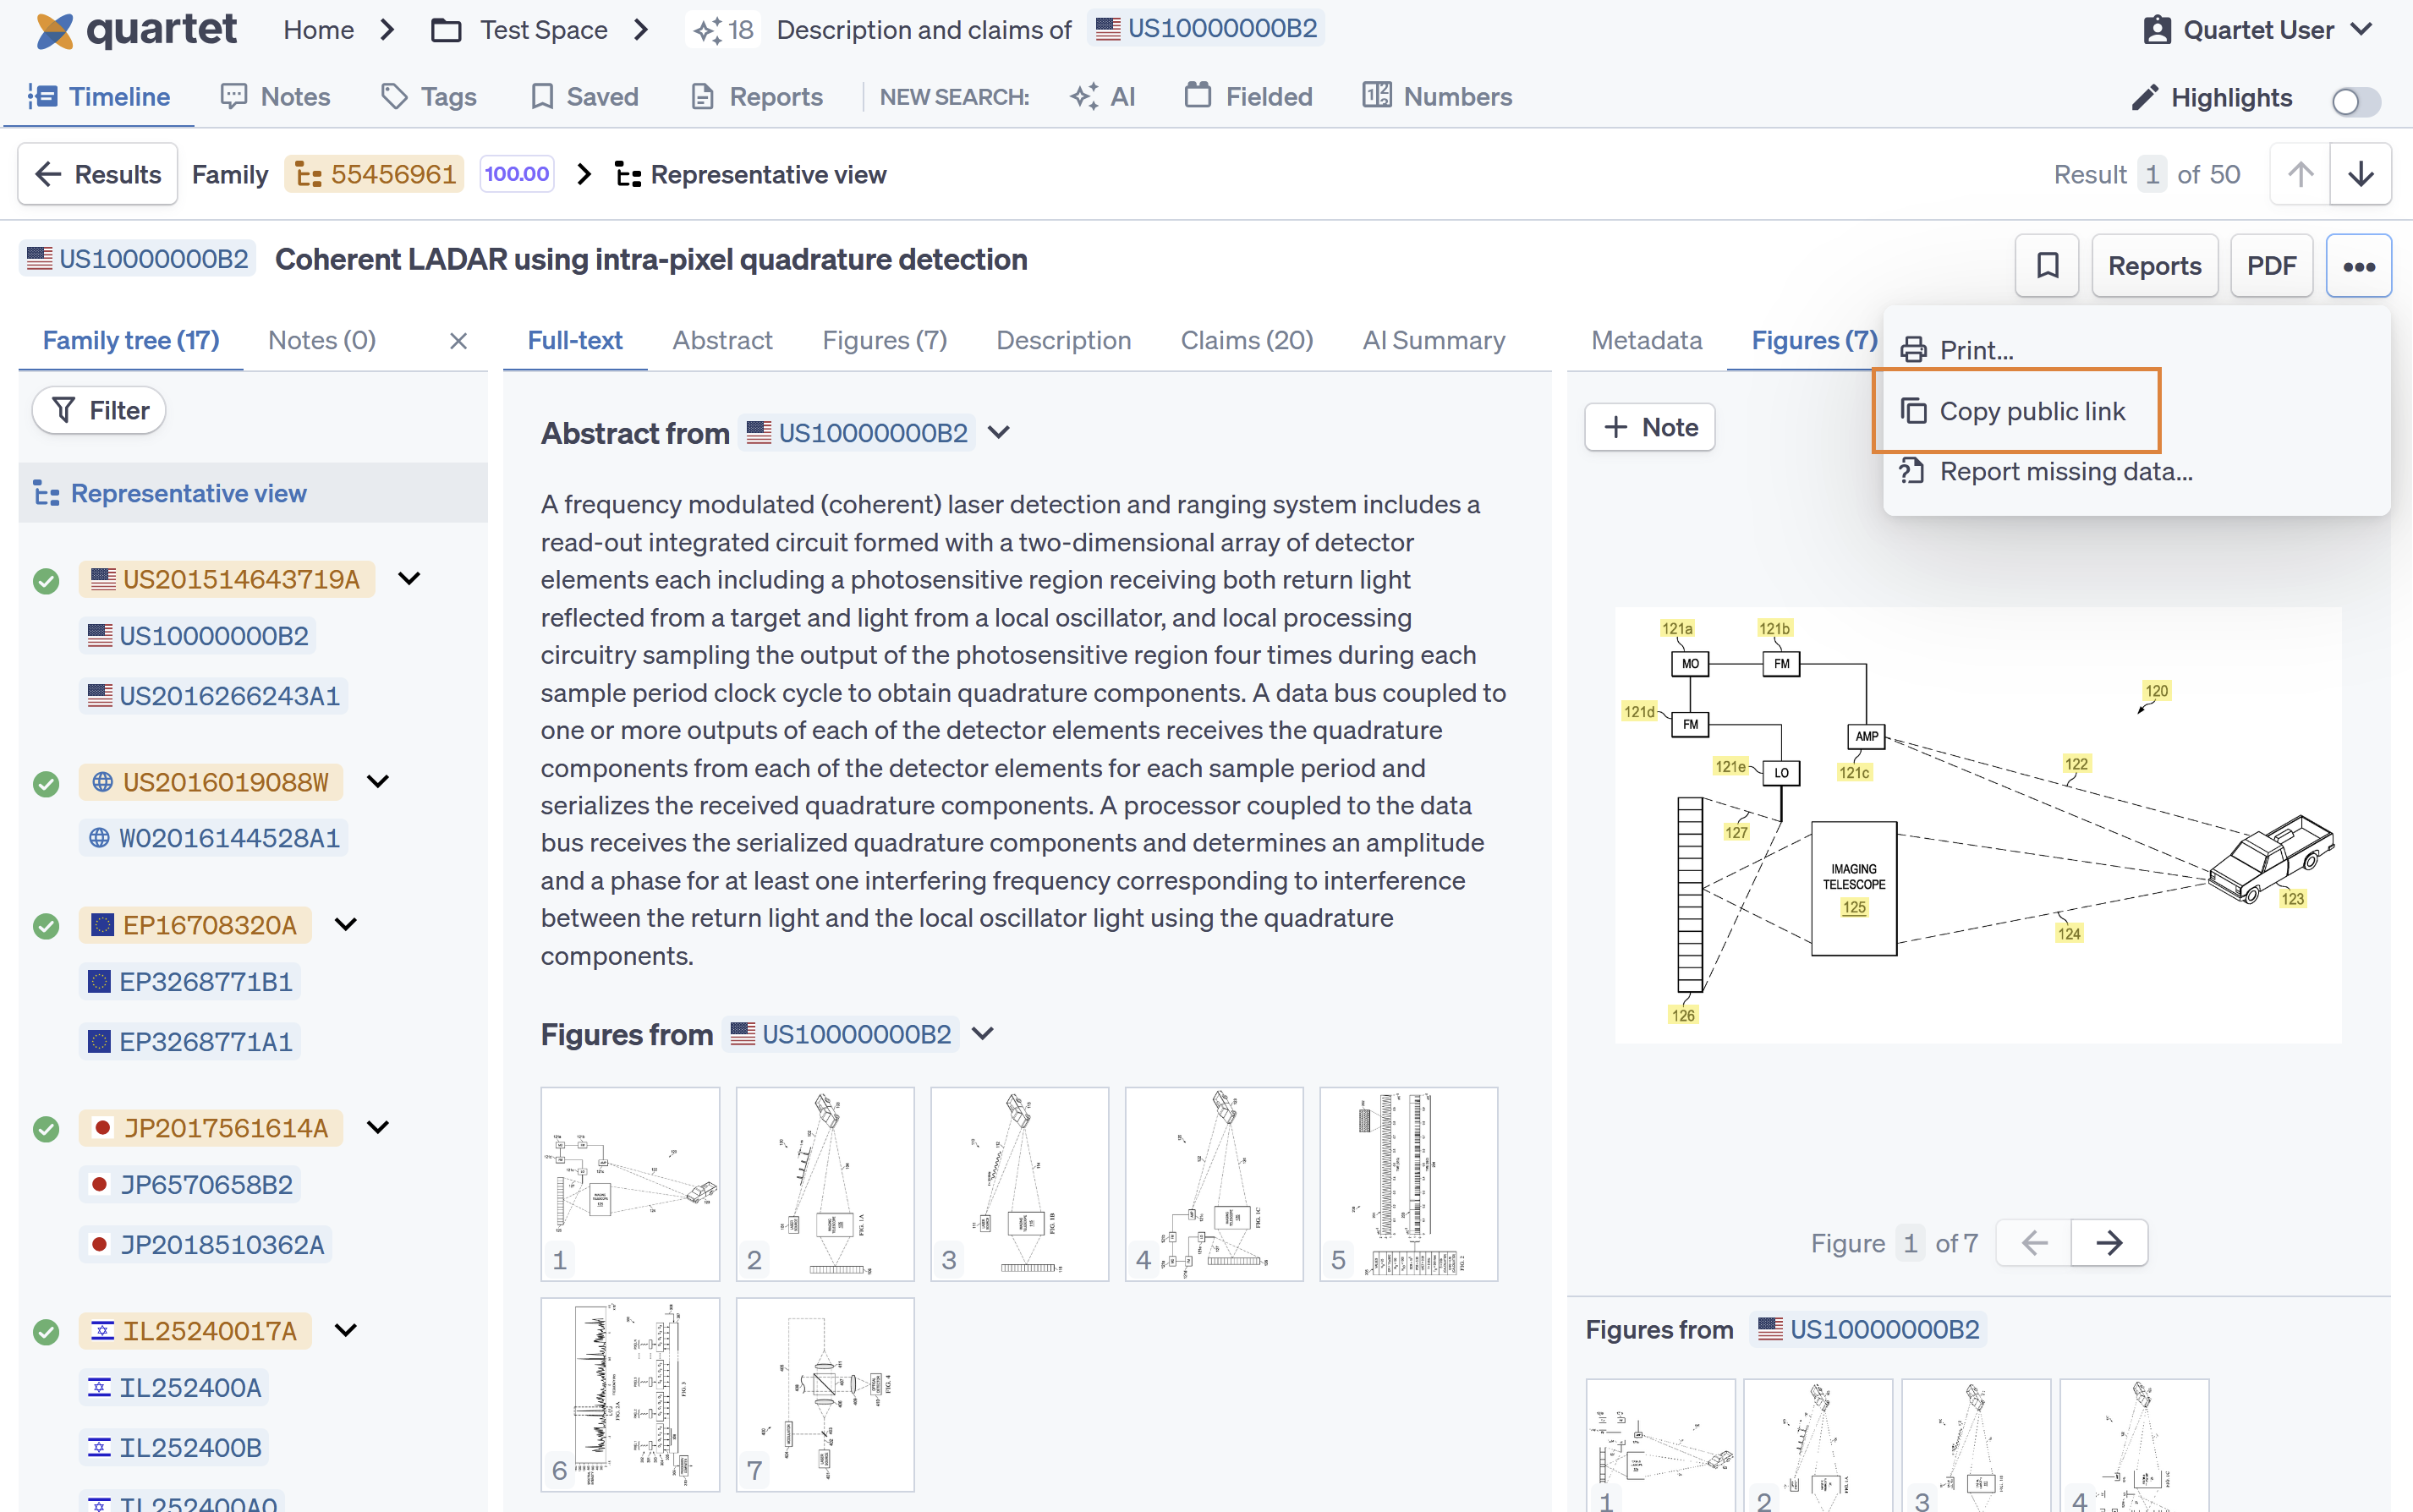Click green check next to US201514643719A
Image resolution: width=2413 pixels, height=1512 pixels.
pos(46,580)
